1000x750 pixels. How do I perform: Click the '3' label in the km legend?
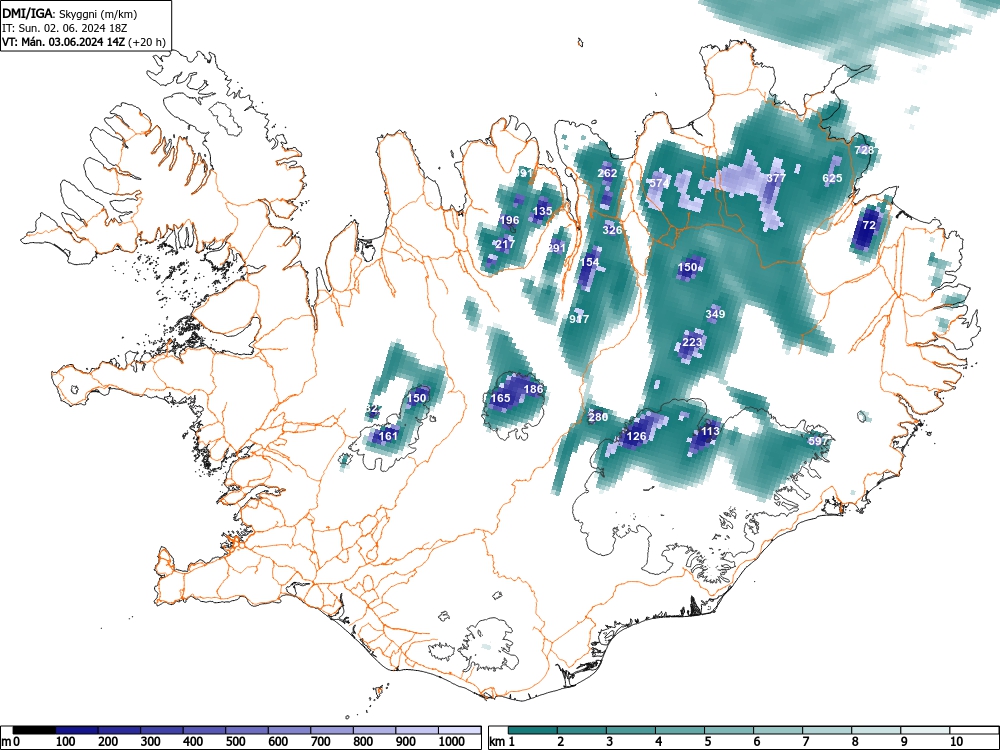point(609,742)
